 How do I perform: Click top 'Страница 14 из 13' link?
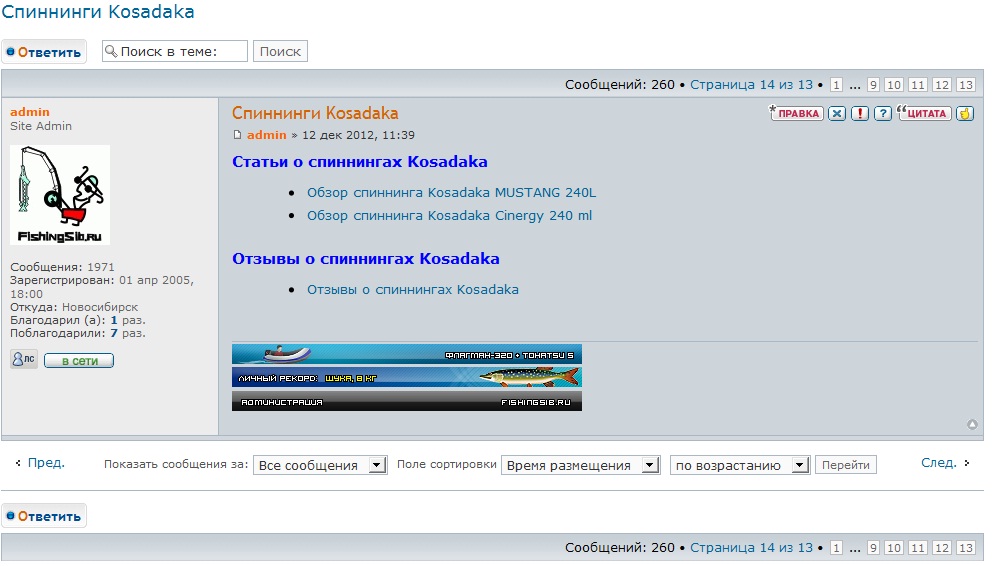pyautogui.click(x=751, y=85)
